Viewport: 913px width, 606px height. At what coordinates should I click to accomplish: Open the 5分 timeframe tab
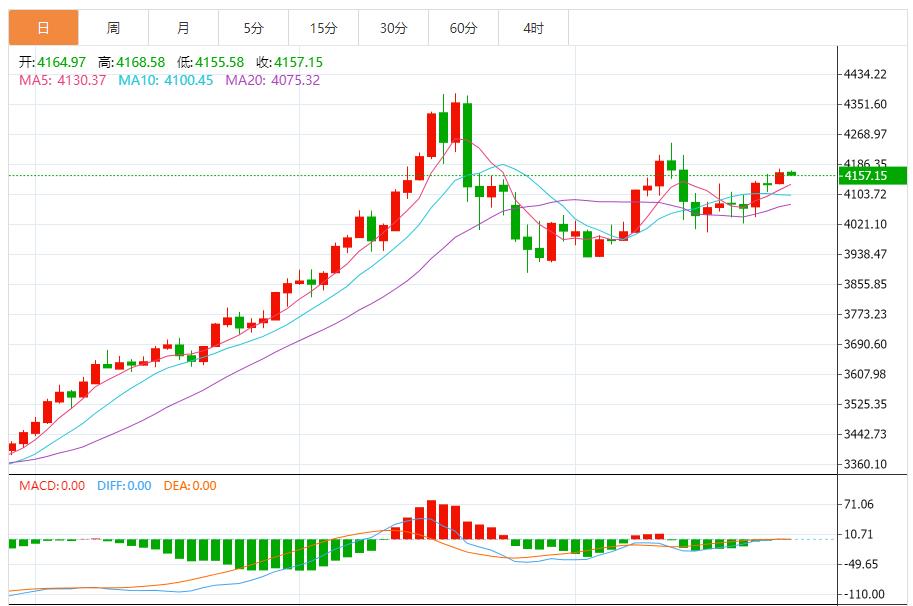[253, 29]
